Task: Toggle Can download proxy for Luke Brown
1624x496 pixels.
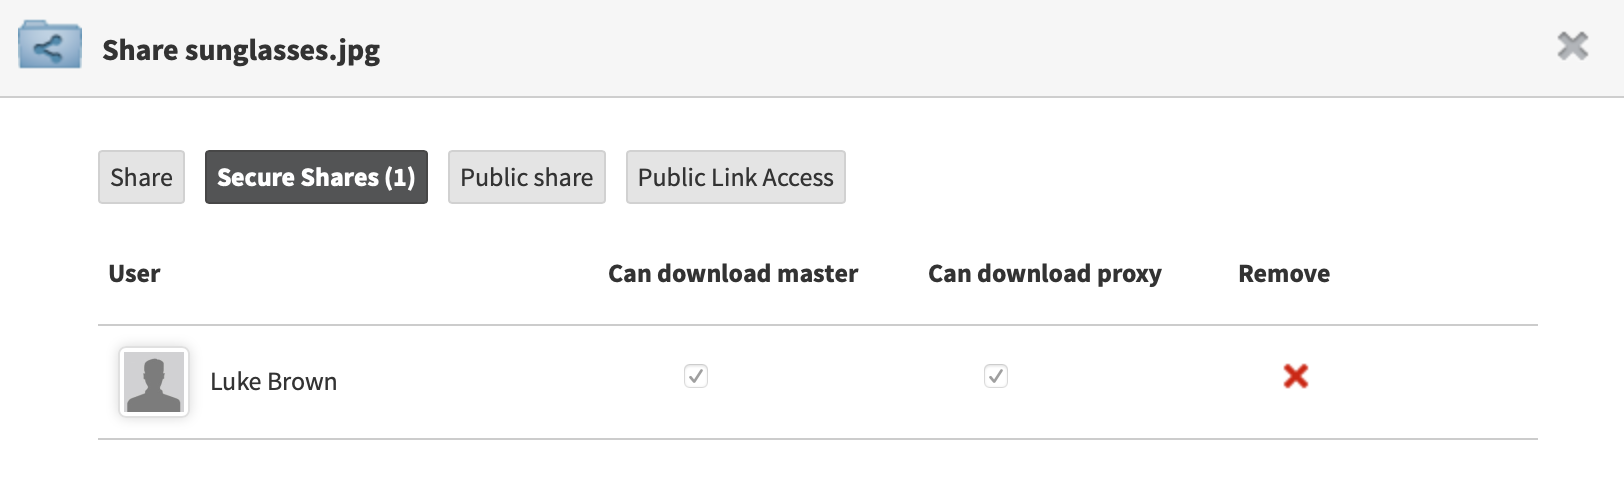Action: 996,376
